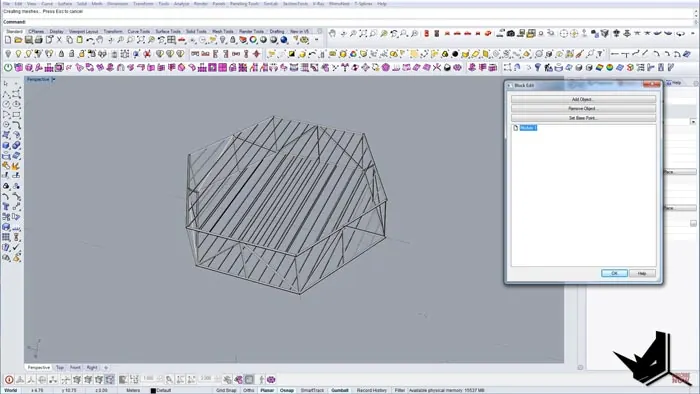Open the File menu
The width and height of the screenshot is (700, 394).
click(6, 4)
